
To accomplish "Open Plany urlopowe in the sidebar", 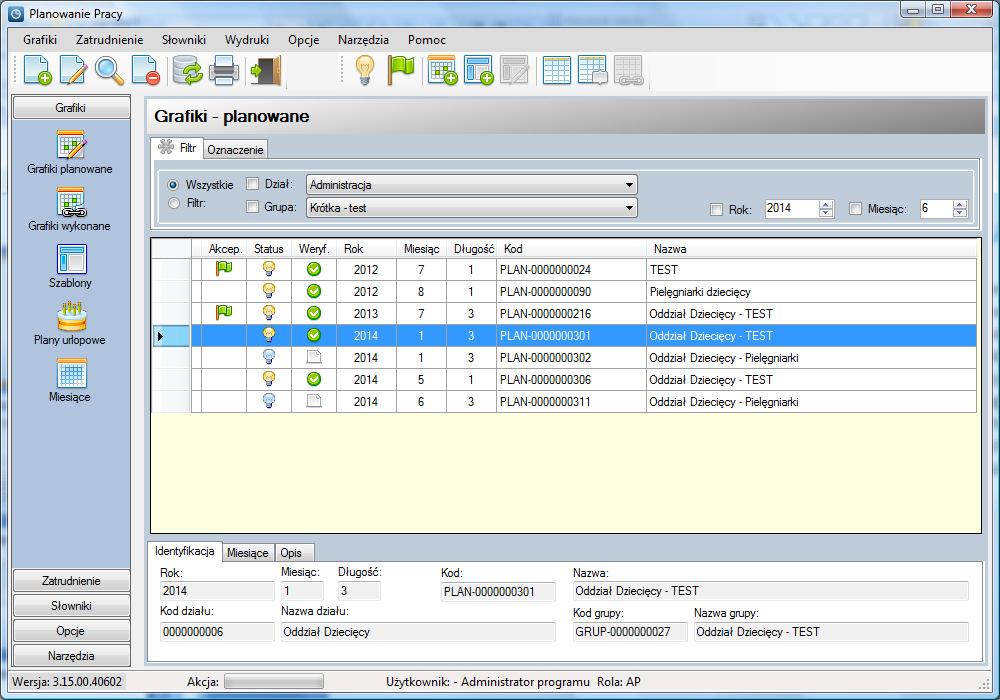I will [70, 323].
